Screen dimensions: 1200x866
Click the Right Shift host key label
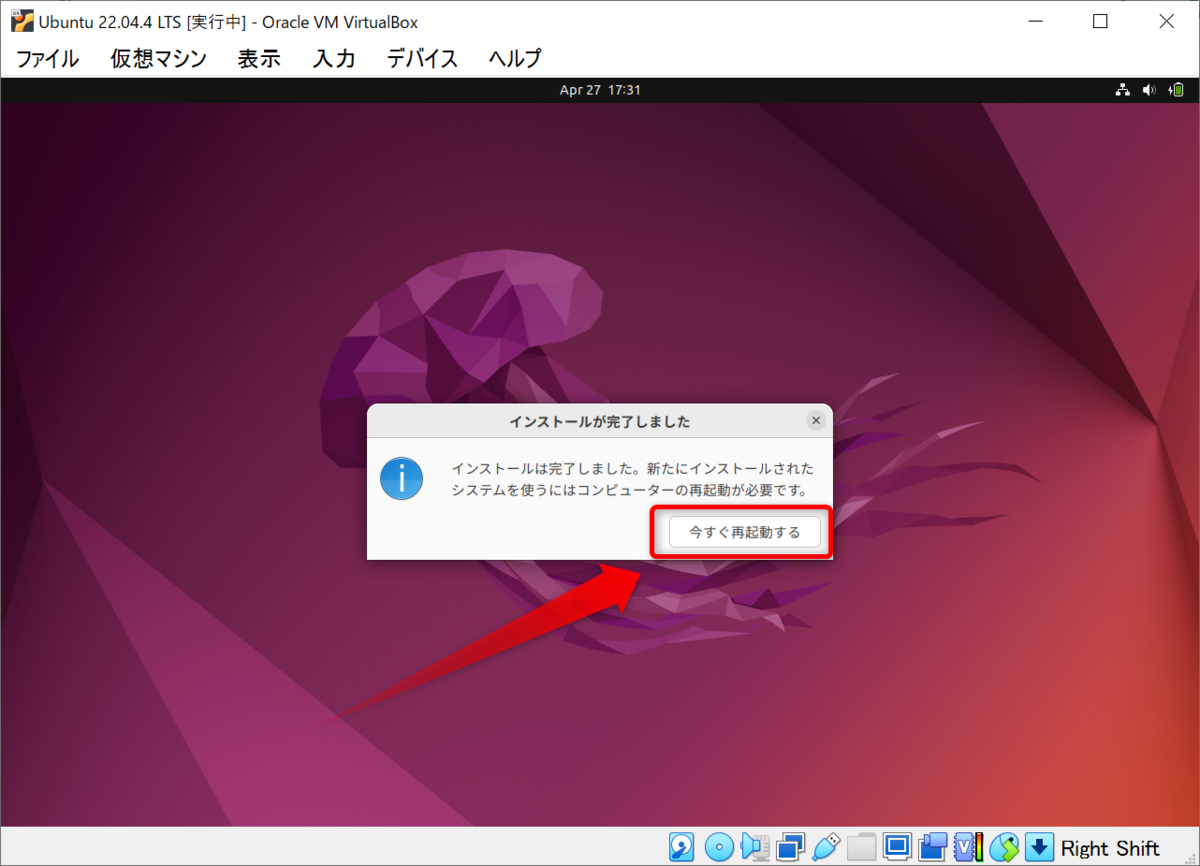tap(1110, 848)
